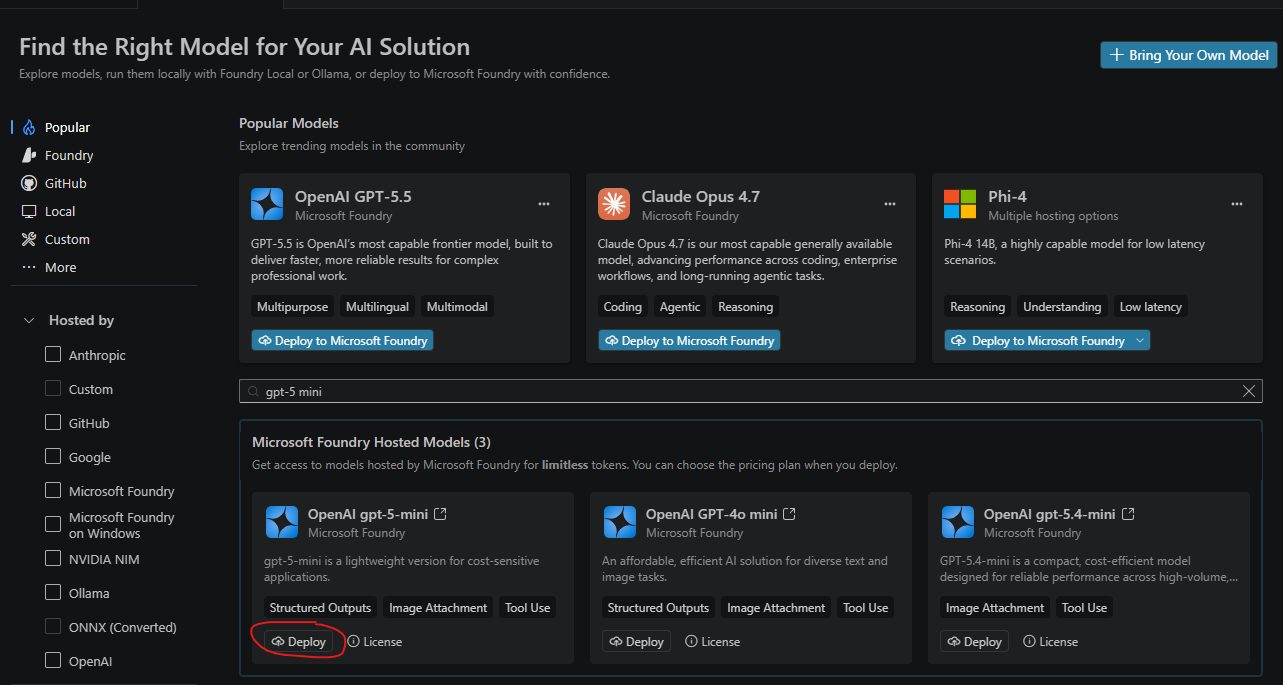Click Tool Use tag on gpt-5.4-mini

click(x=1084, y=608)
